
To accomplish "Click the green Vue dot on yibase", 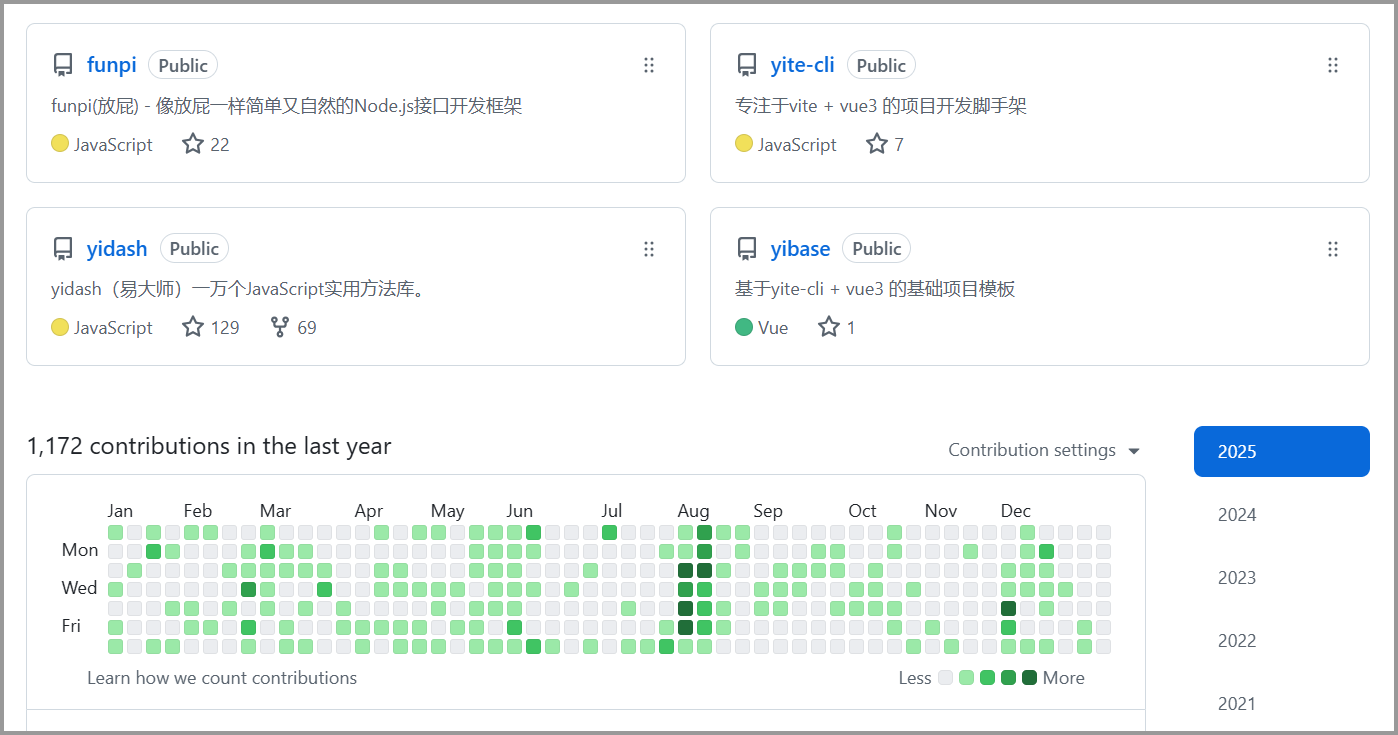I will click(x=743, y=327).
